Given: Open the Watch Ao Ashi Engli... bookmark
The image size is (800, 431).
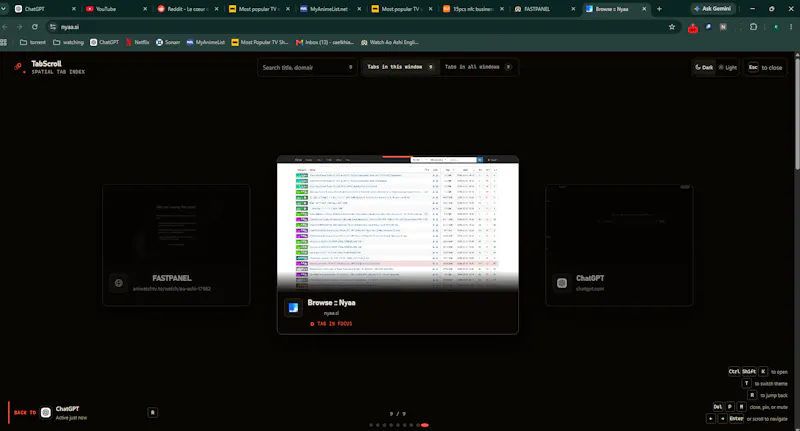Looking at the screenshot, I should click(x=390, y=42).
